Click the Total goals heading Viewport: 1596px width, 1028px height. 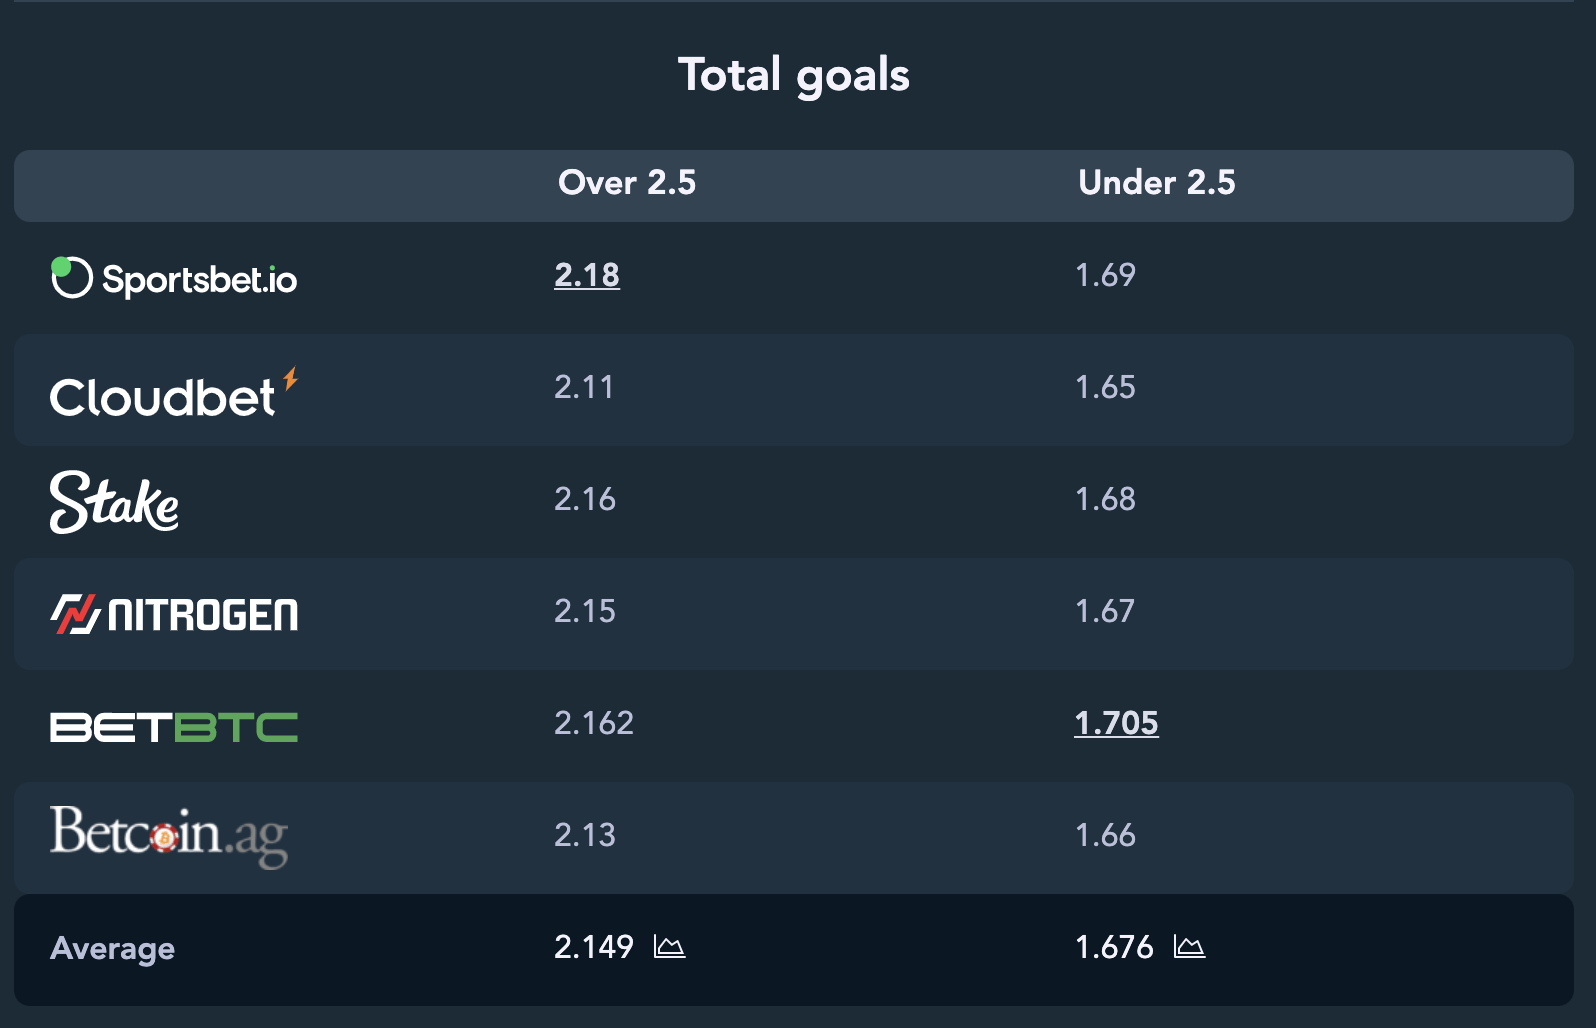point(794,76)
